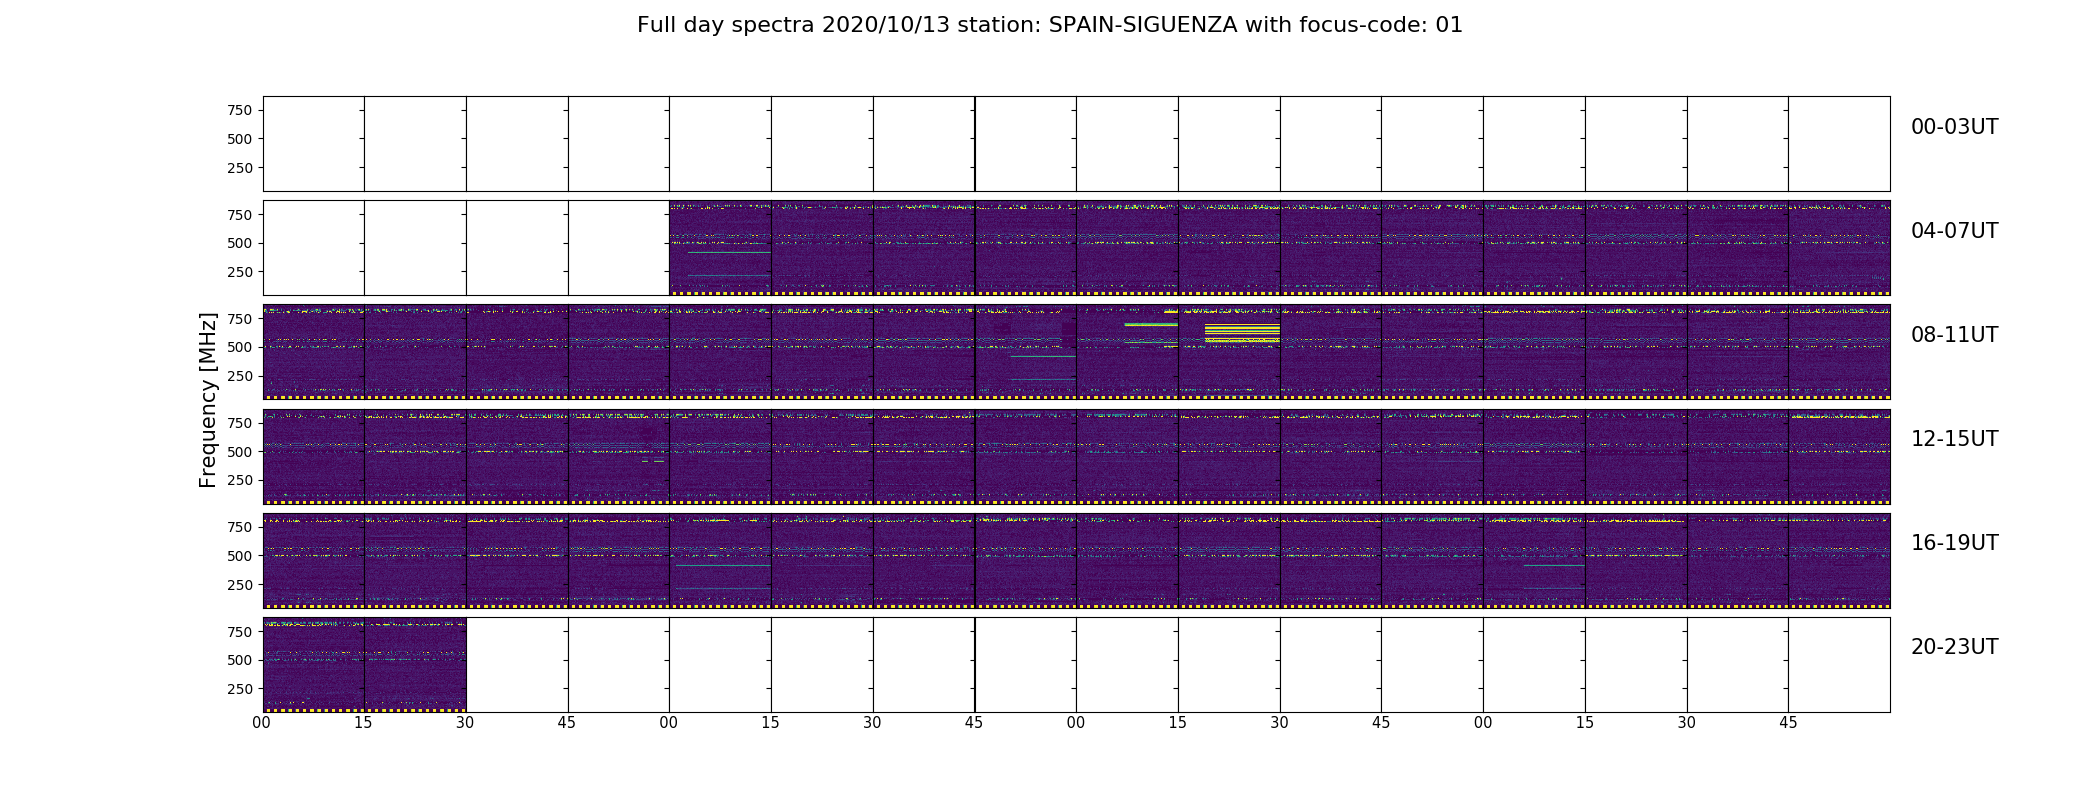Click the 250 tick of the 00-03UT row
The height and width of the screenshot is (800, 2100).
coord(240,168)
